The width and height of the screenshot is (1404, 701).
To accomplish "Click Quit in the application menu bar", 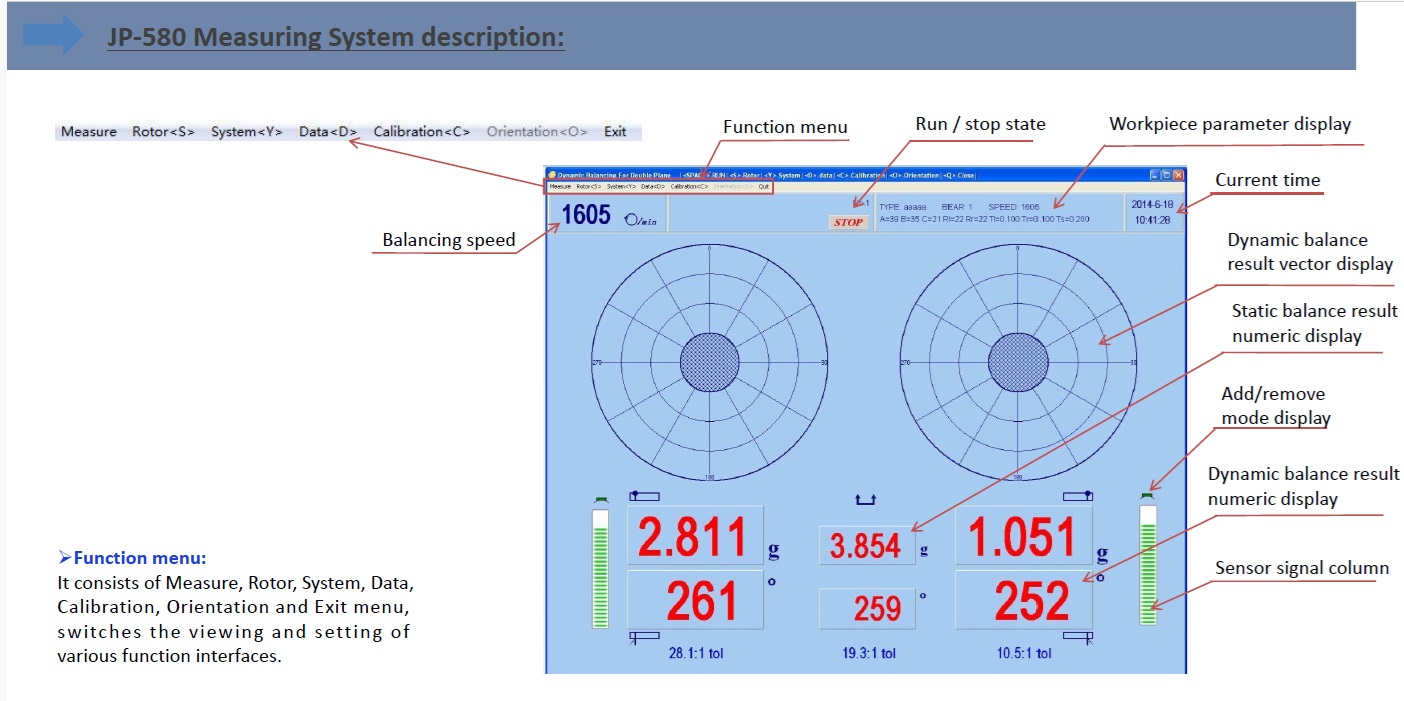I will pos(764,186).
